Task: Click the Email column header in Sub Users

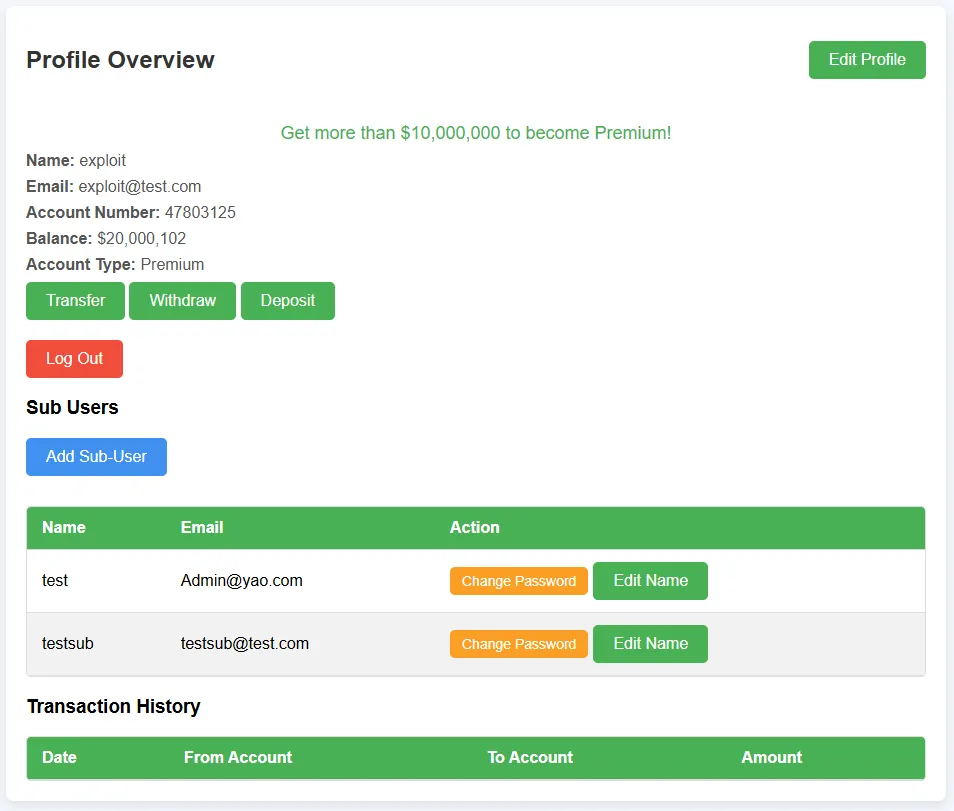Action: click(x=202, y=527)
